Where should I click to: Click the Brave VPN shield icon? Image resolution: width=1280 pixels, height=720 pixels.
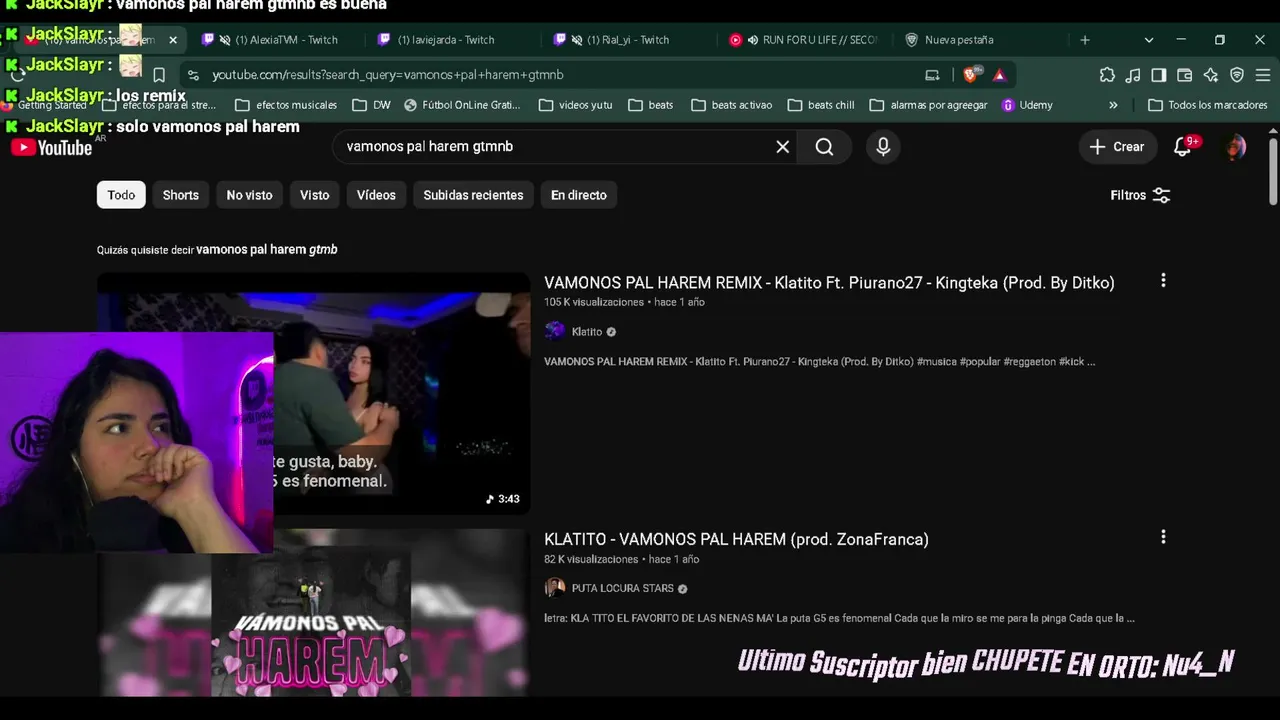tap(1237, 75)
